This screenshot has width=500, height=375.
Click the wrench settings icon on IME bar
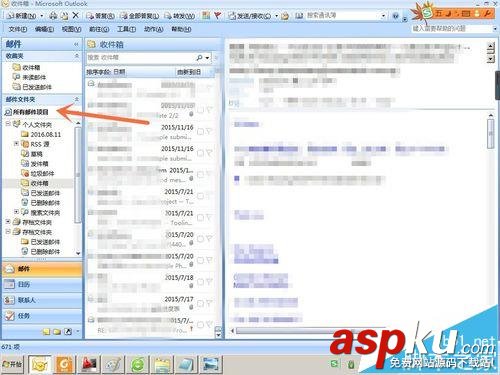click(488, 13)
